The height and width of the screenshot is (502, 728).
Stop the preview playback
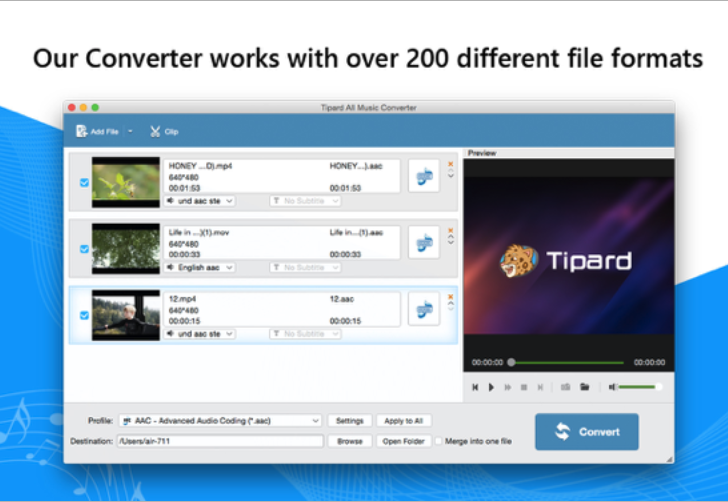(524, 387)
